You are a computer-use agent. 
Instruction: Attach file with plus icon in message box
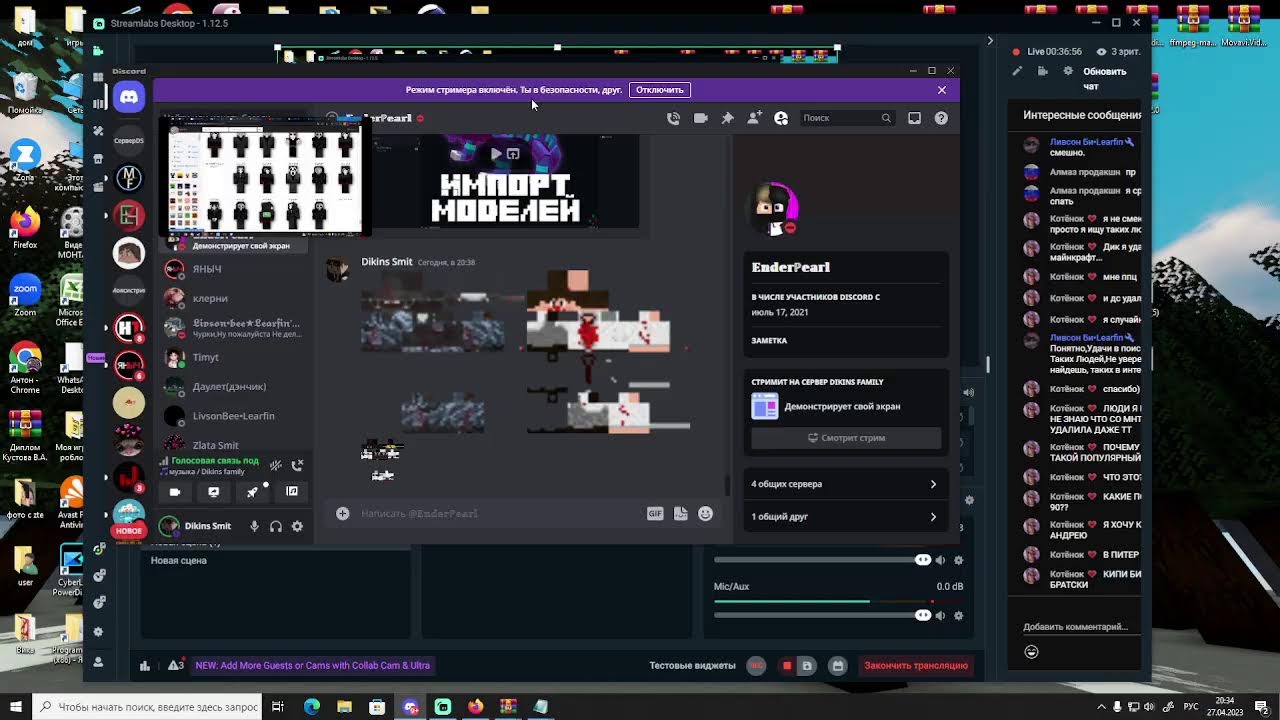pyautogui.click(x=342, y=513)
